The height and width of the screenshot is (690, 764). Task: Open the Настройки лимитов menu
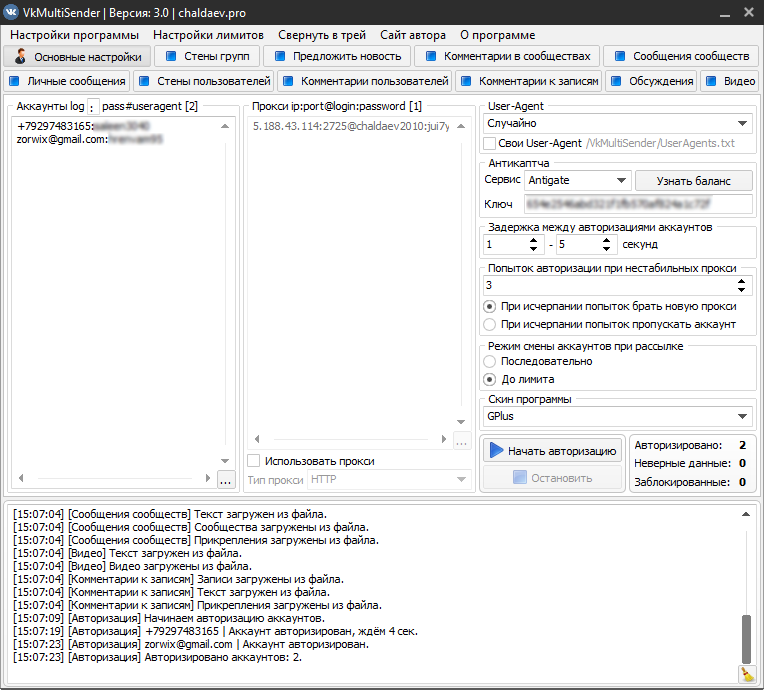209,35
